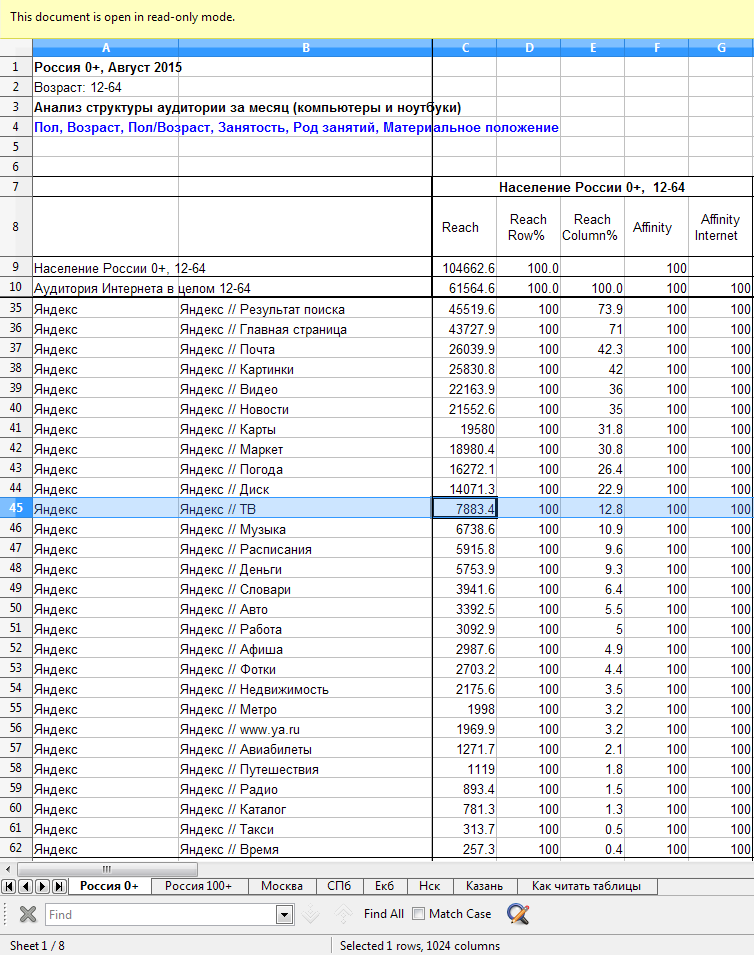Click the selected cell 7883.4
Viewport: 754px width, 955px height.
point(465,509)
